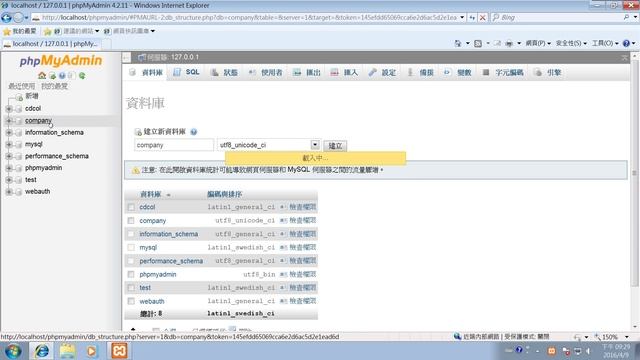
Task: Expand the cdcol node in the sidebar tree
Action: [9, 109]
